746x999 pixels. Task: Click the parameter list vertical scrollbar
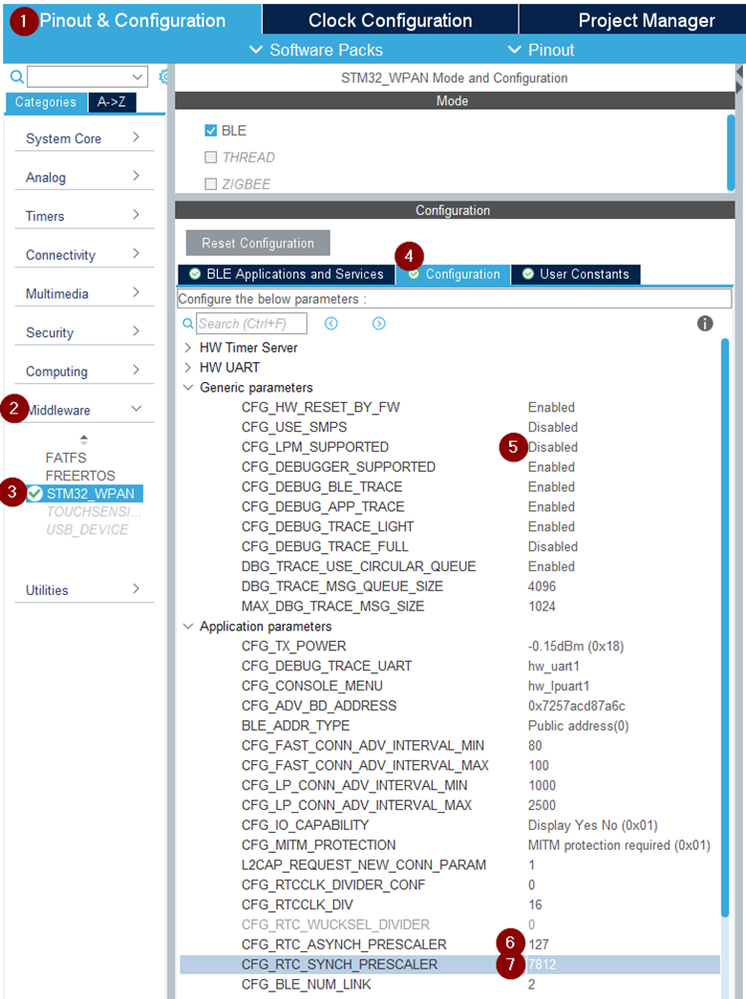[724, 628]
